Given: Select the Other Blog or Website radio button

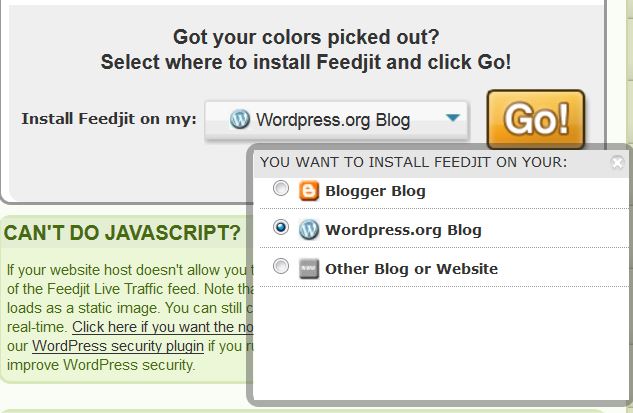Looking at the screenshot, I should (281, 266).
